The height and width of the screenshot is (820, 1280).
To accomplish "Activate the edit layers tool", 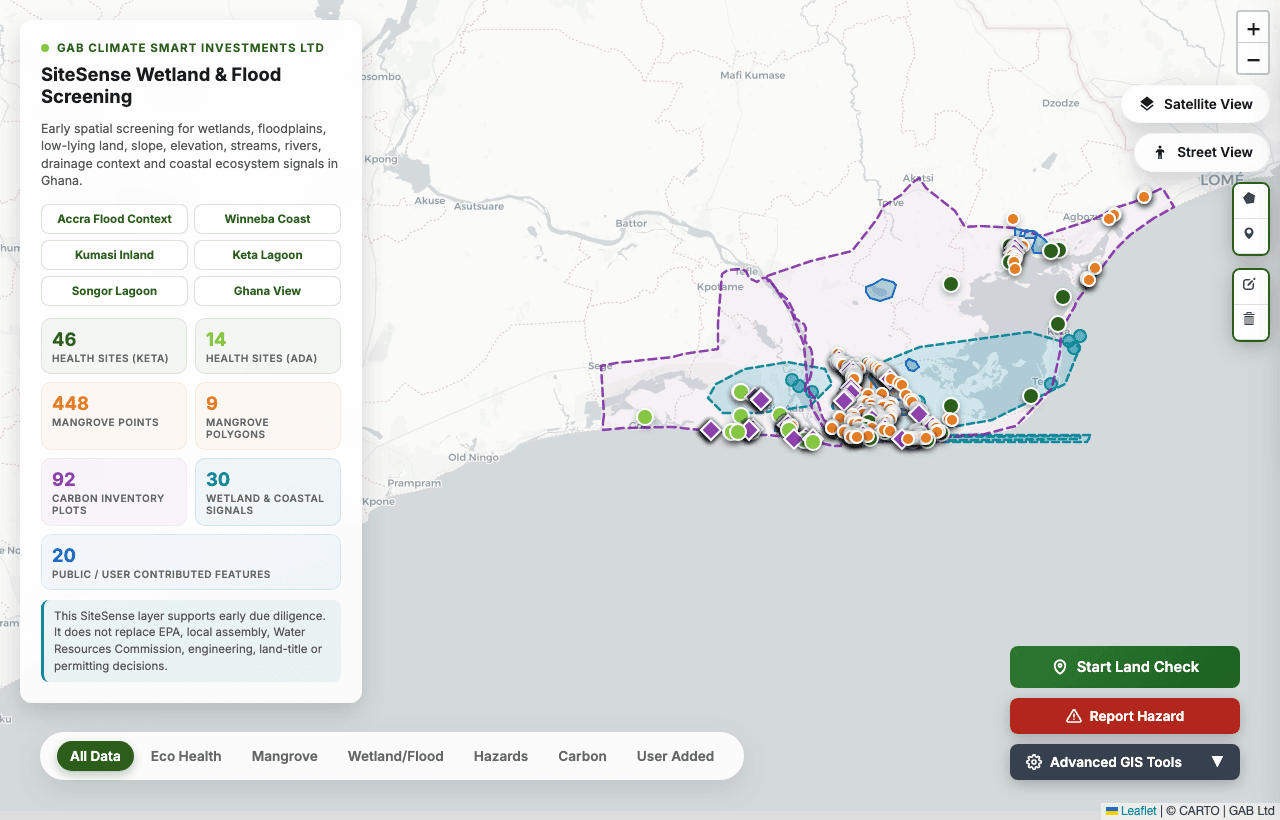I will pyautogui.click(x=1249, y=284).
